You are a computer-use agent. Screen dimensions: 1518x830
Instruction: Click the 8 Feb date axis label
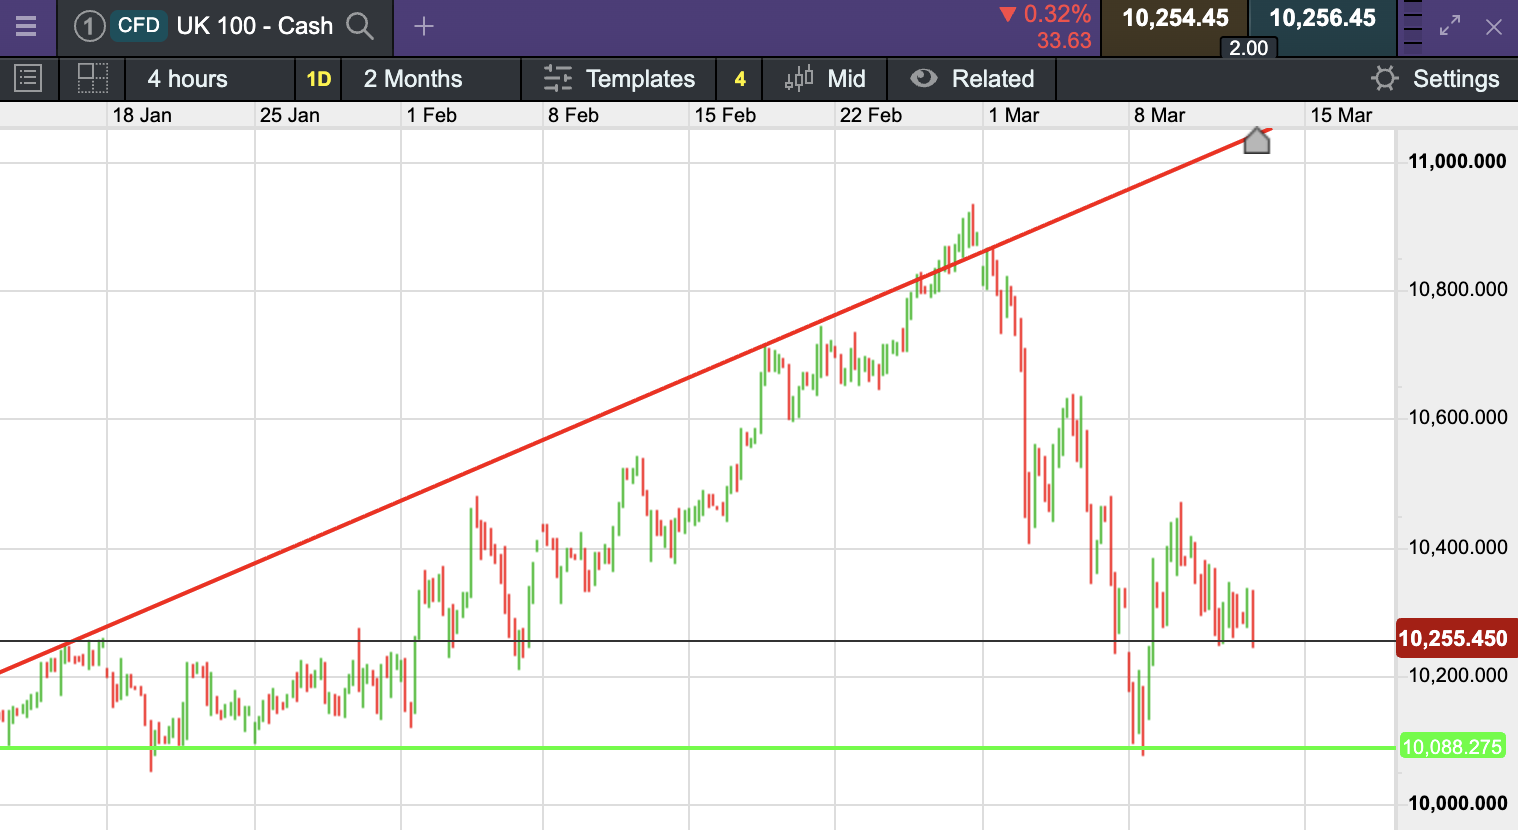click(573, 115)
